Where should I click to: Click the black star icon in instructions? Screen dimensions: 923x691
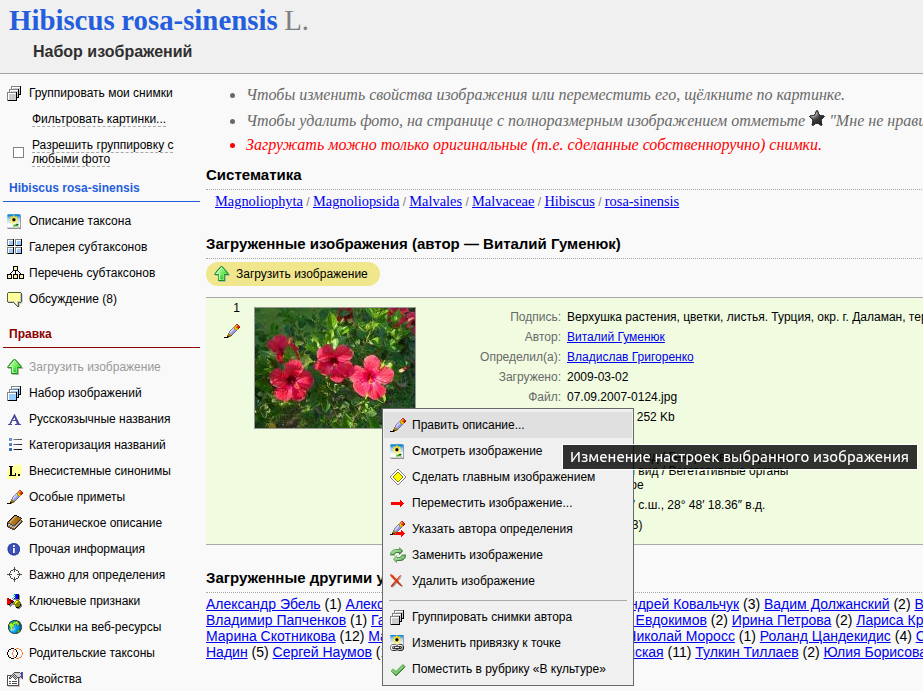pos(817,119)
